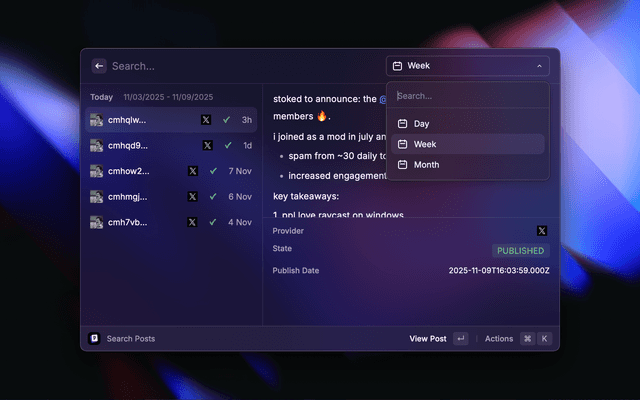Screen dimensions: 640x400
Task: Click the X icon beside Provider field
Action: (542, 231)
